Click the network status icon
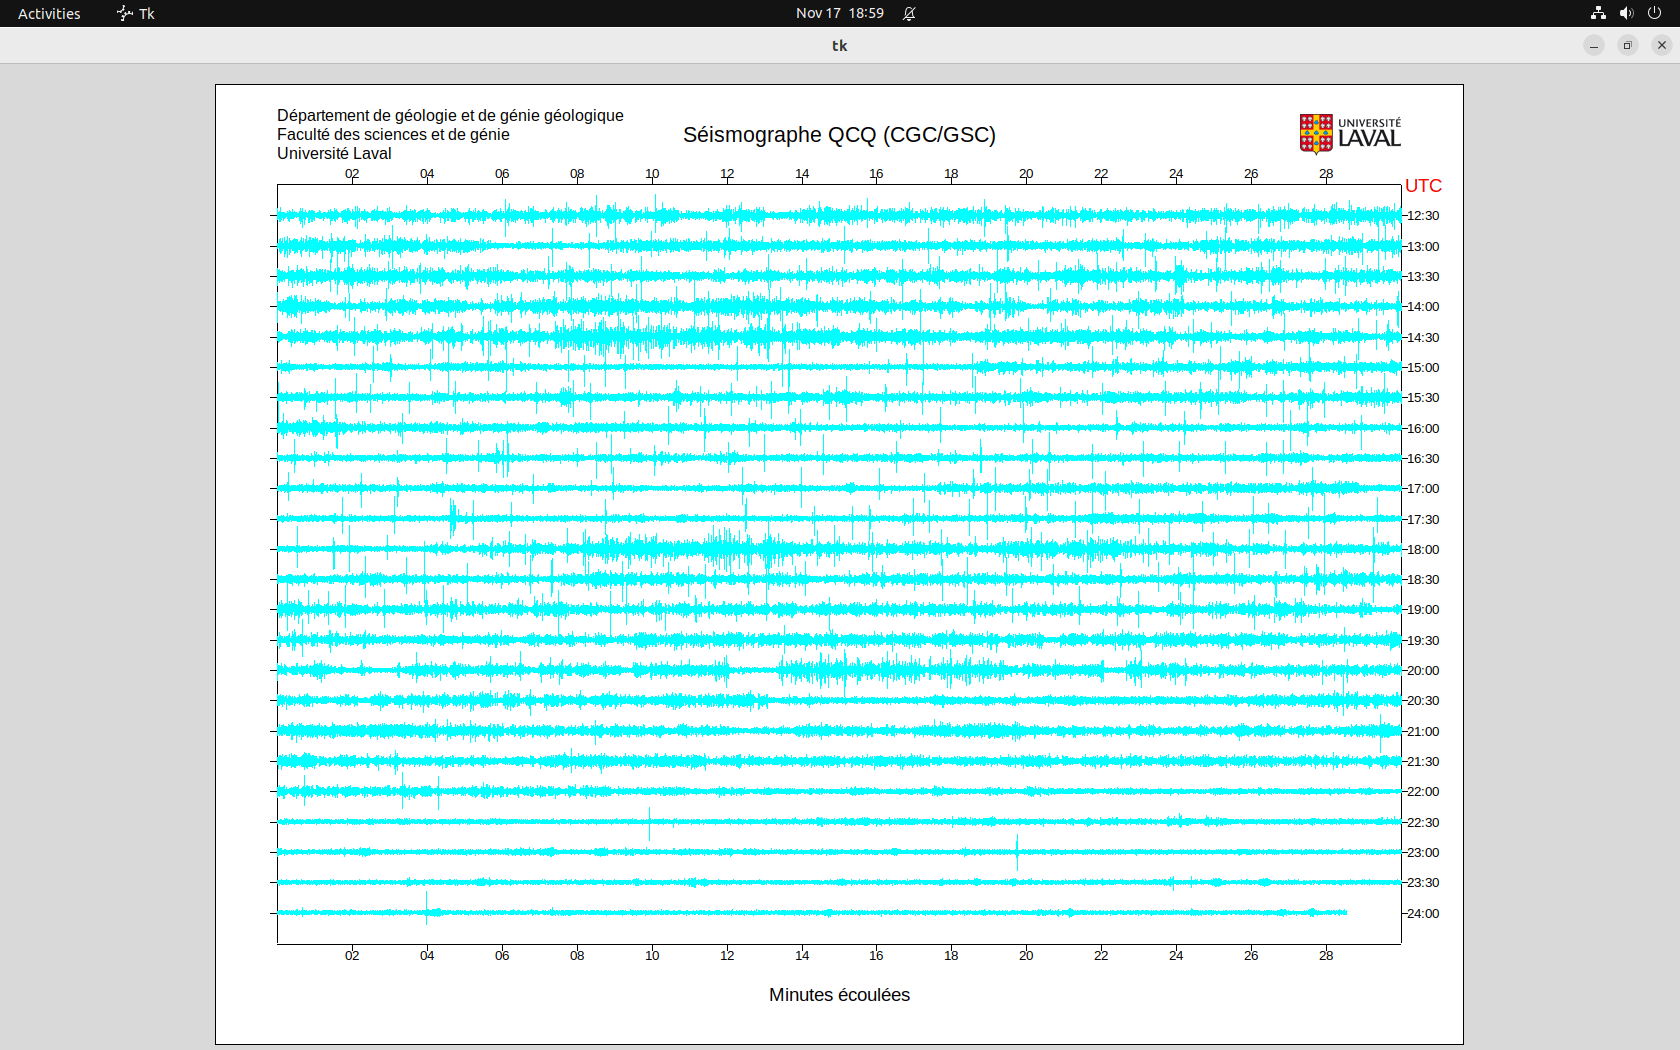 coord(1598,13)
